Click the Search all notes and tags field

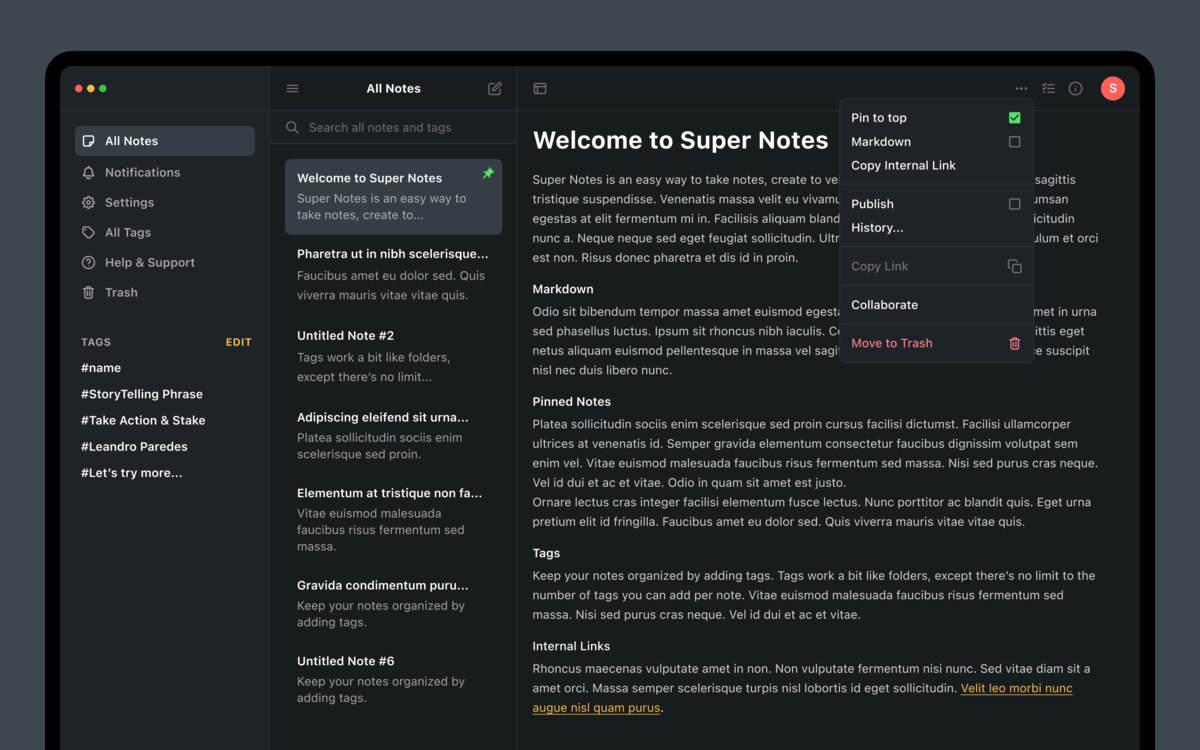(393, 128)
